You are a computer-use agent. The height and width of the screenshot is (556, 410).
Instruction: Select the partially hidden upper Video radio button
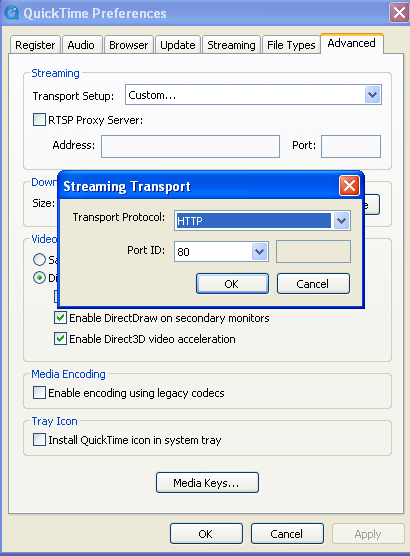[x=39, y=260]
